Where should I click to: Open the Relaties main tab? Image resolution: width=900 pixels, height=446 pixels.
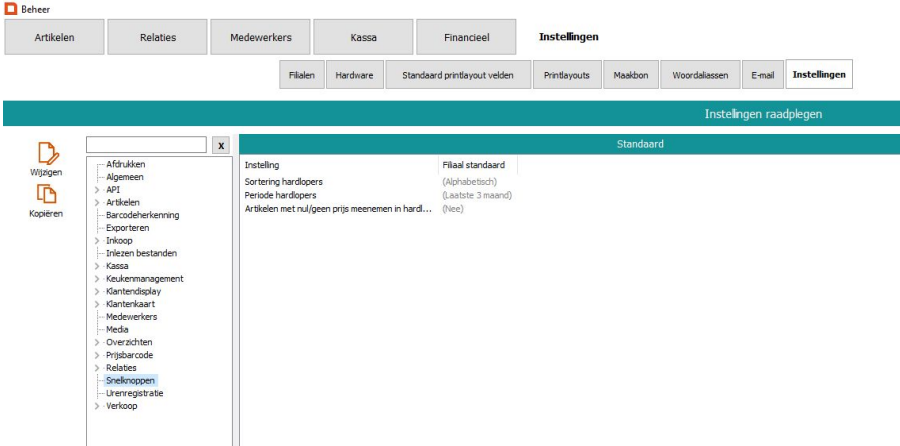[x=157, y=38]
